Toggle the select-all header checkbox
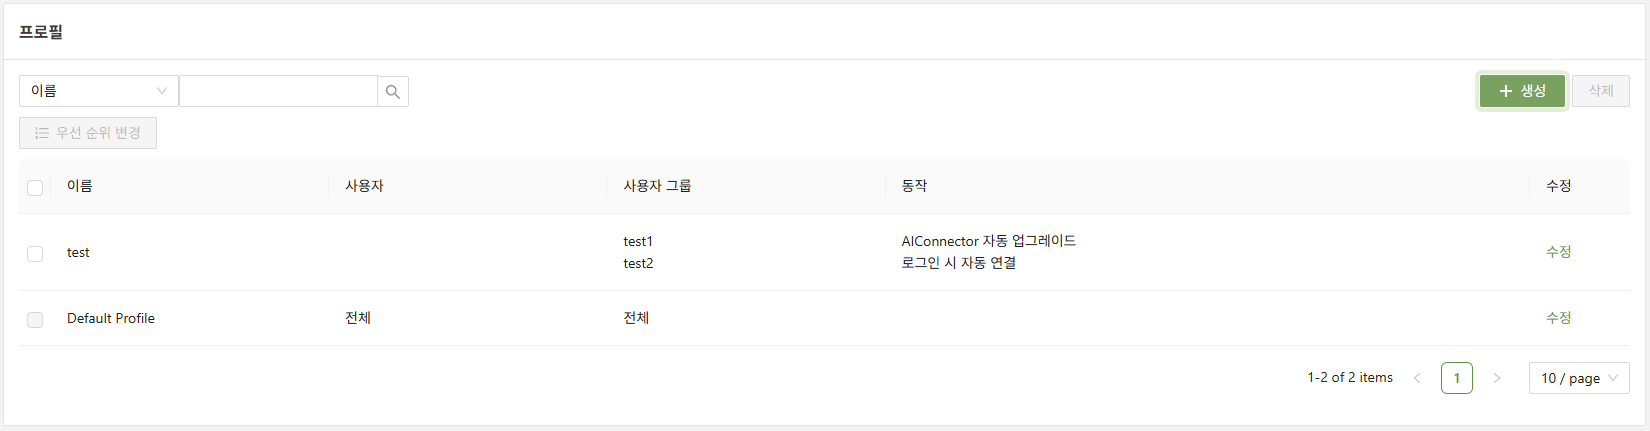This screenshot has height=431, width=1650. tap(35, 187)
